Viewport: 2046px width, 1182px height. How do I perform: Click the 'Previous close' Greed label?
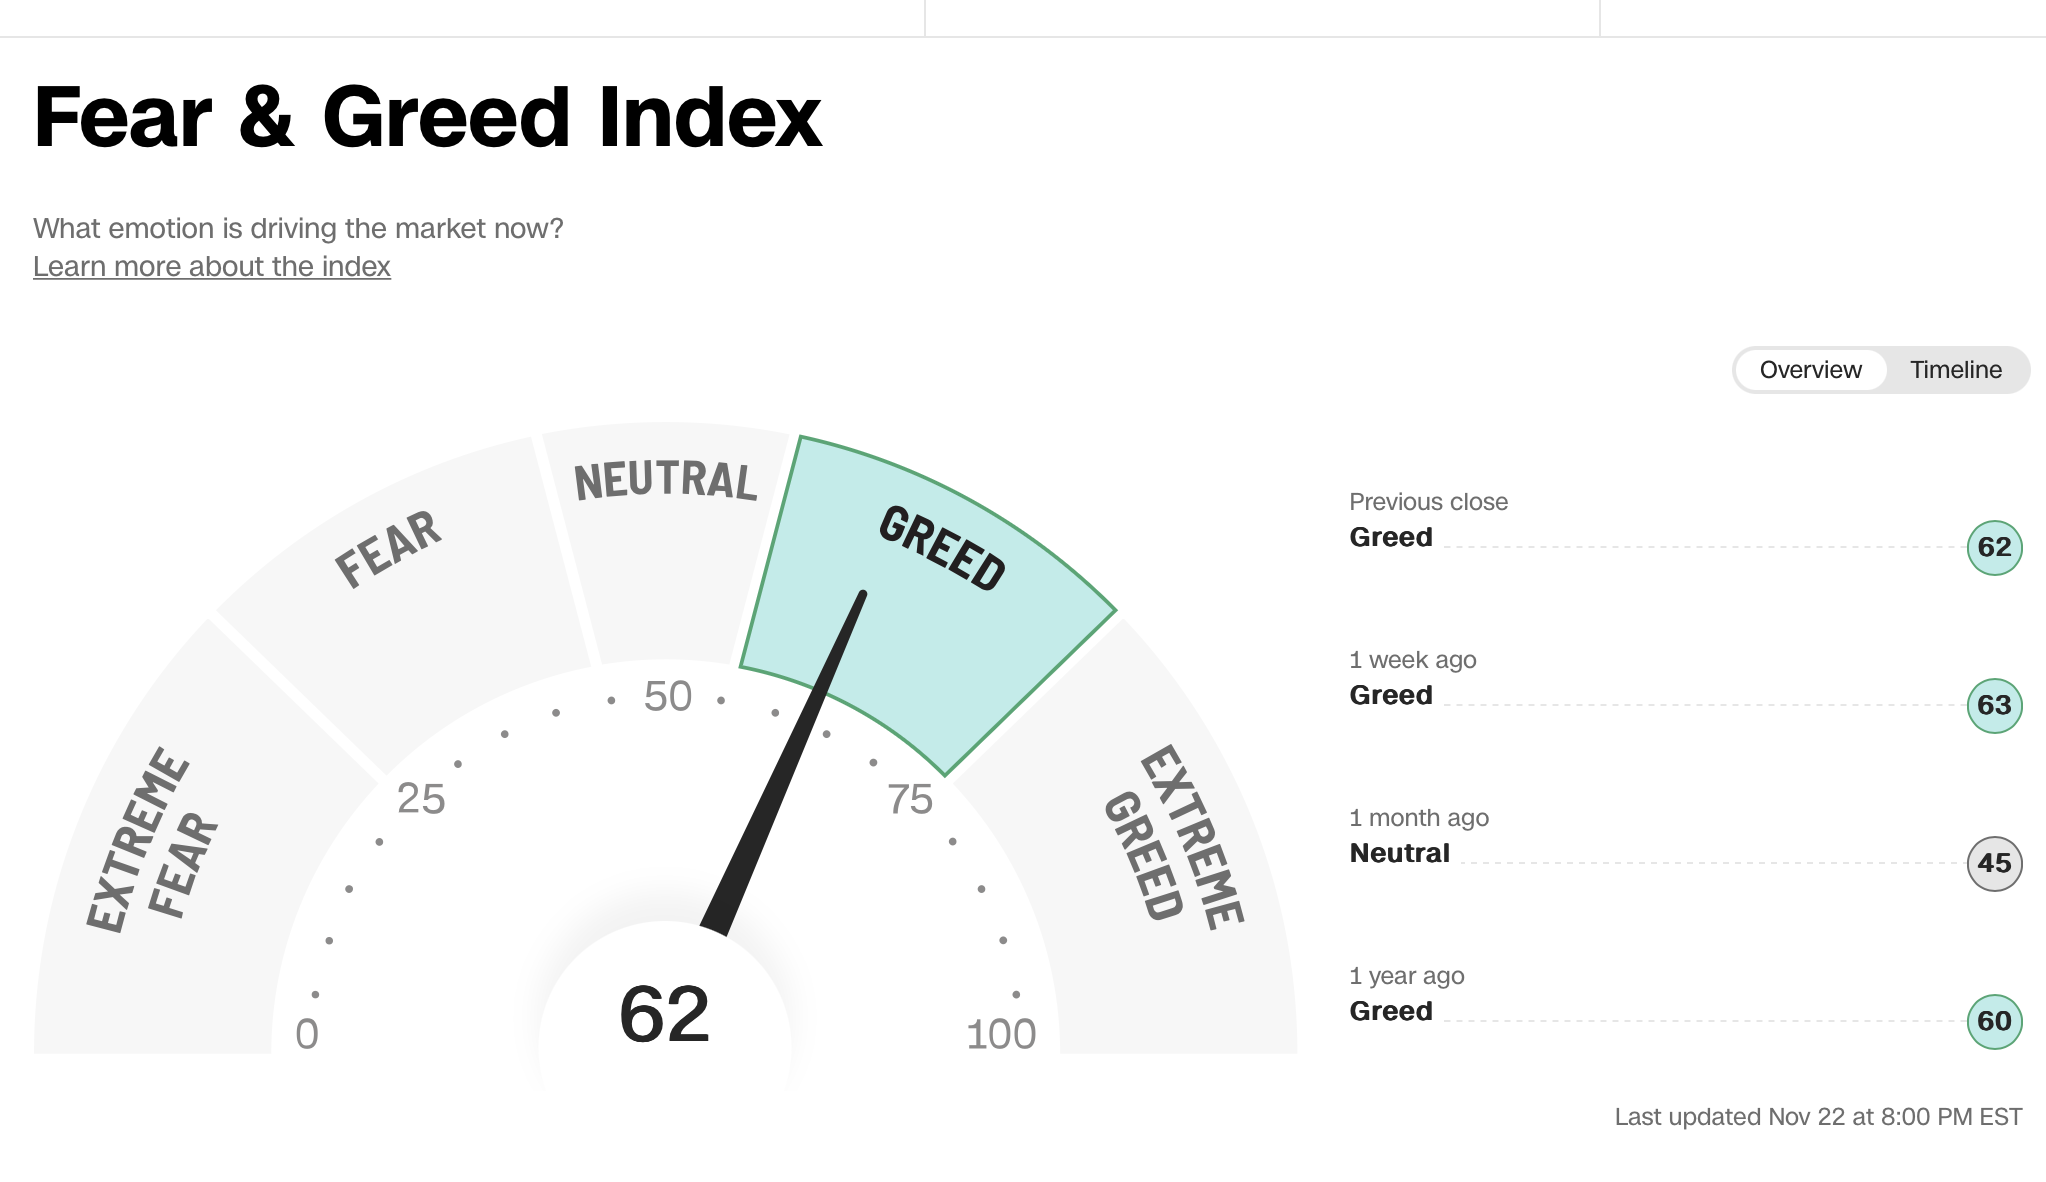[1390, 537]
